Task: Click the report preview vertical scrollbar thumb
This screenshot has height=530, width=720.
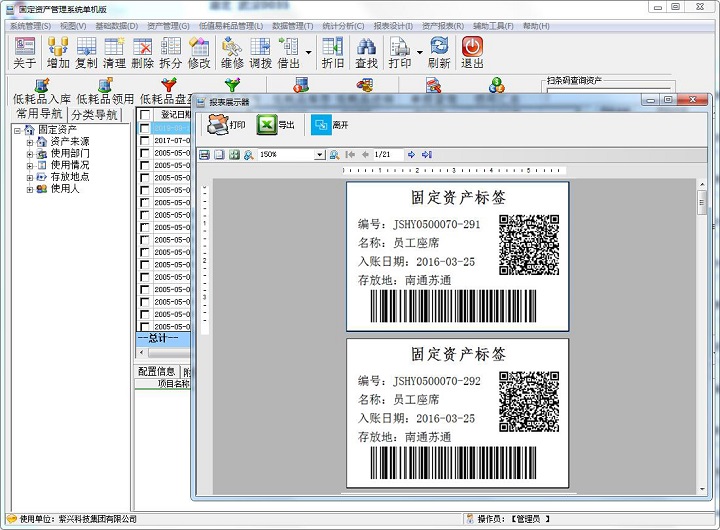Action: point(702,201)
